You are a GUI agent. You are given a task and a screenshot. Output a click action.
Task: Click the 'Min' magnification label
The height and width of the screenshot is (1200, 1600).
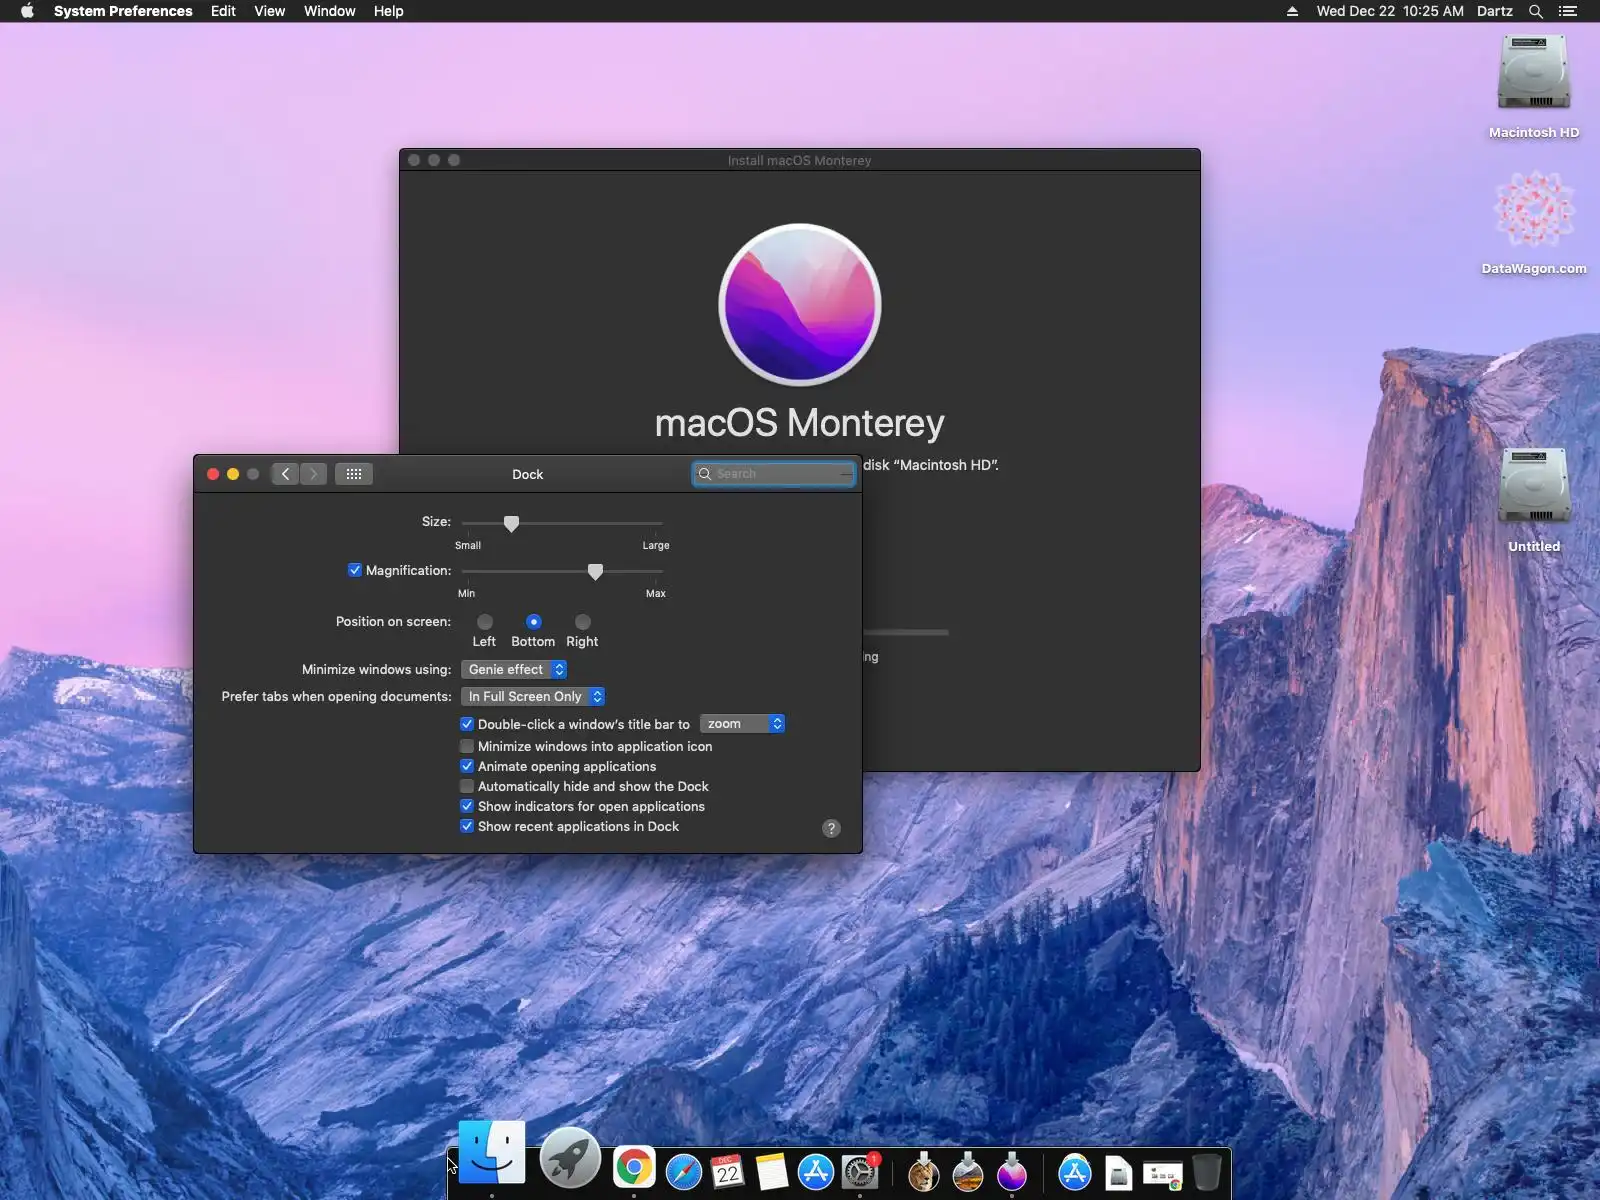[466, 593]
